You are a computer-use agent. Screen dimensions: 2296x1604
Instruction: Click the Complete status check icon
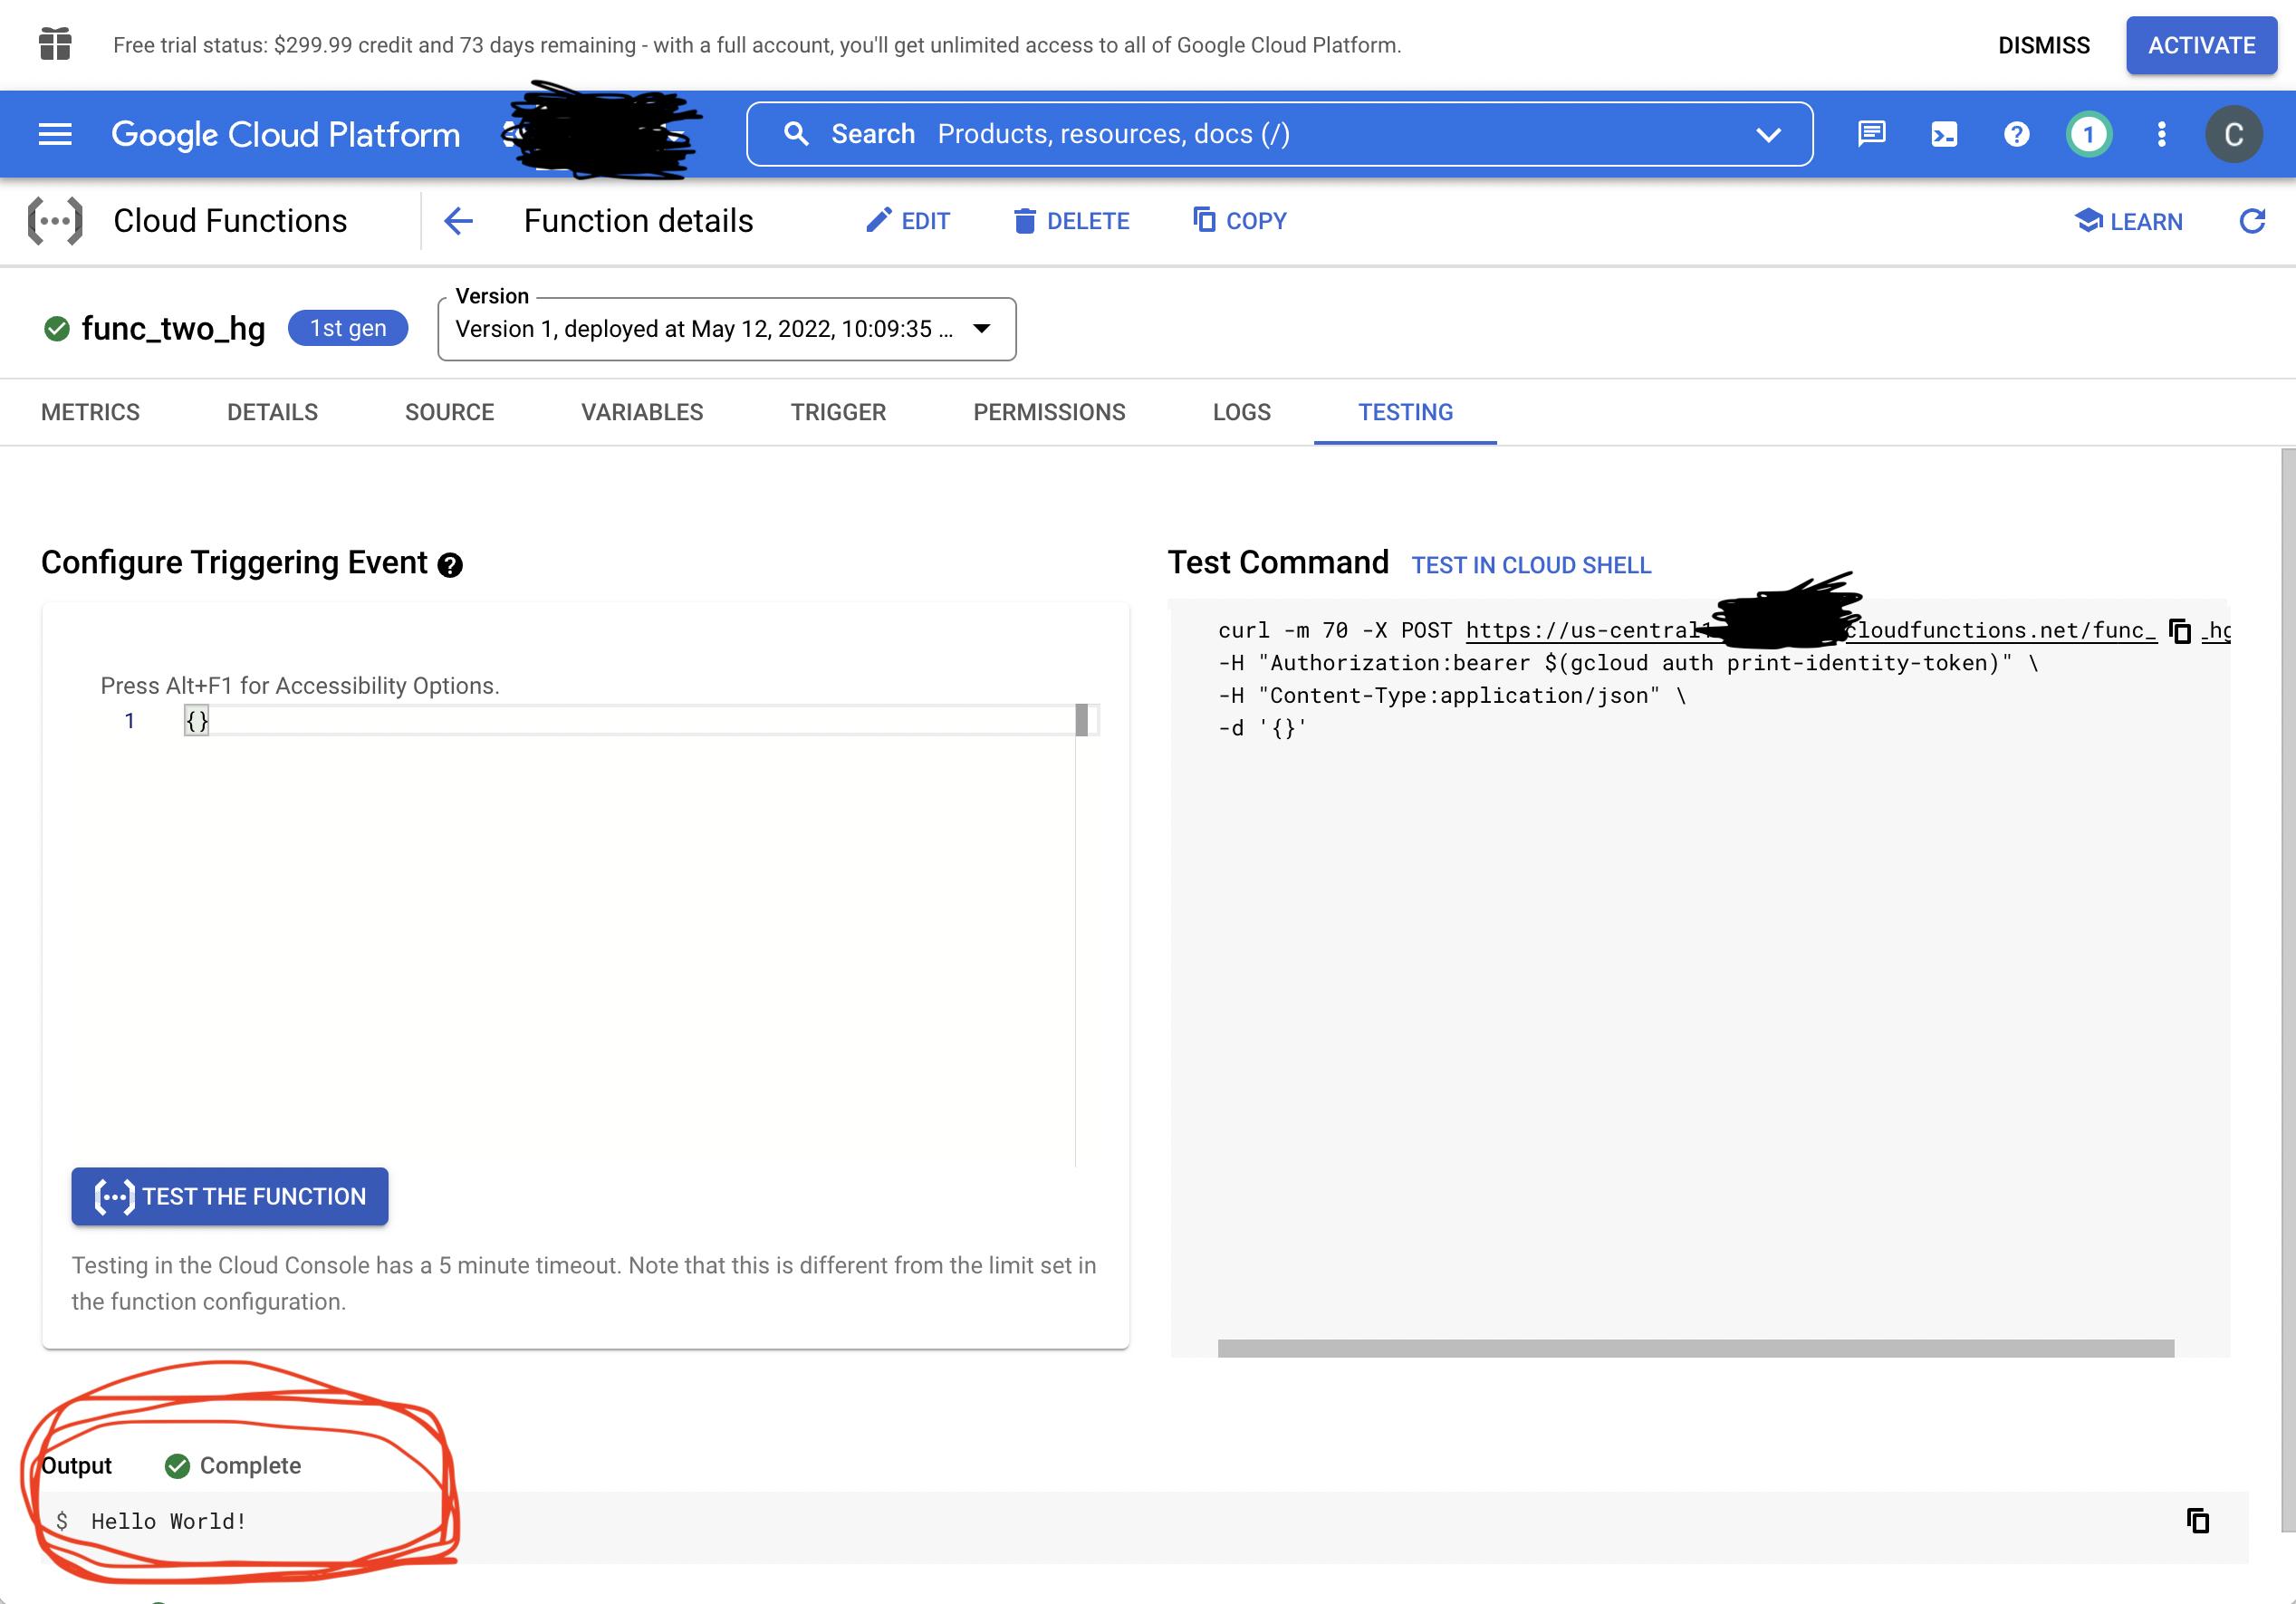pyautogui.click(x=177, y=1466)
